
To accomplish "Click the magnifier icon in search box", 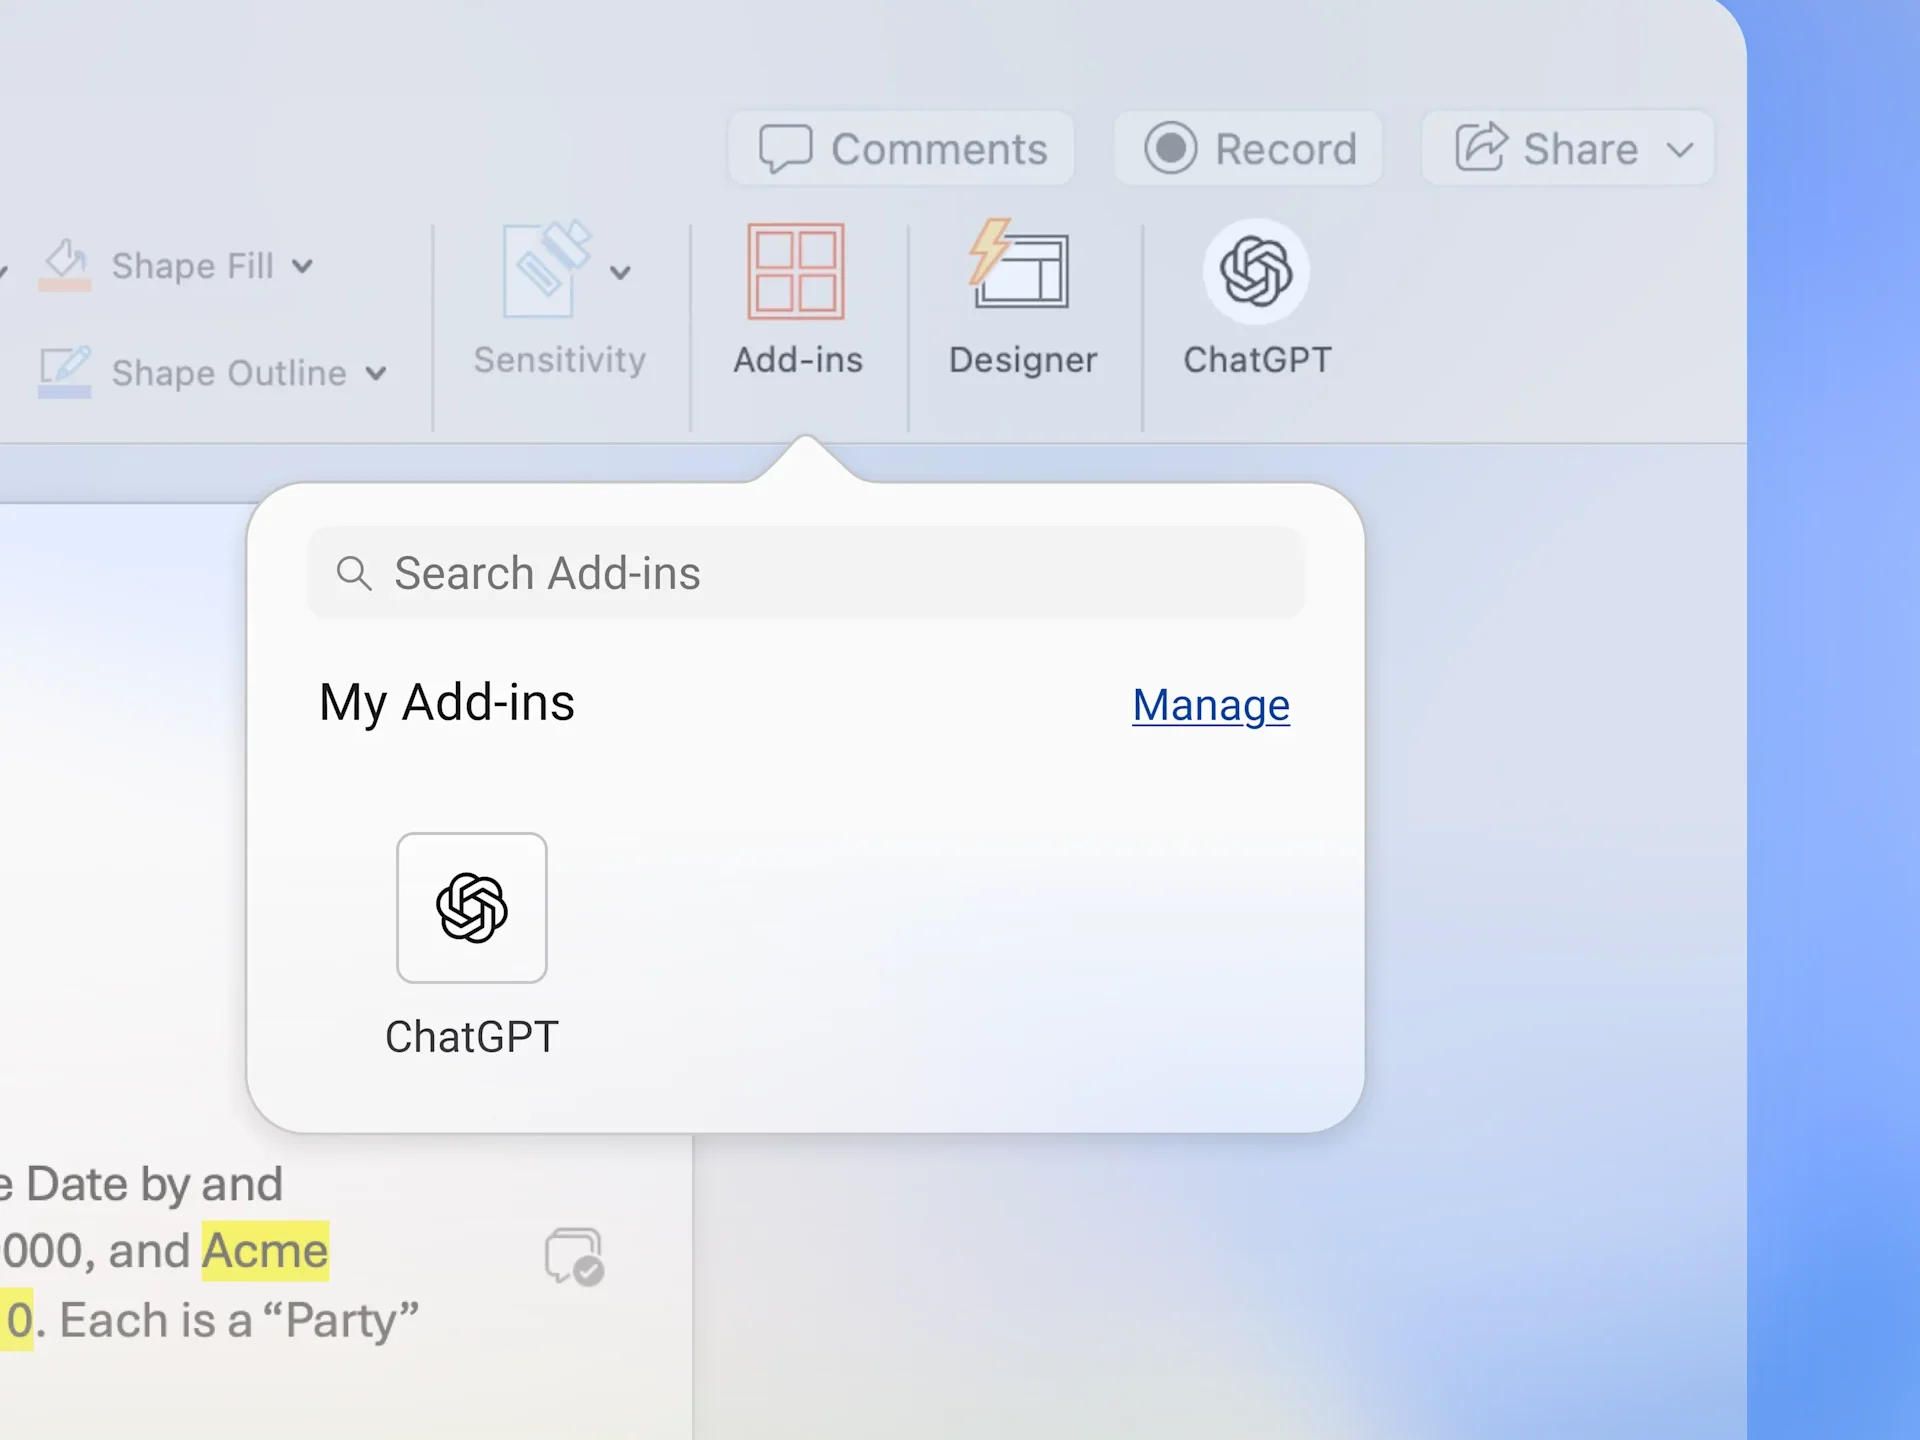I will pyautogui.click(x=353, y=574).
